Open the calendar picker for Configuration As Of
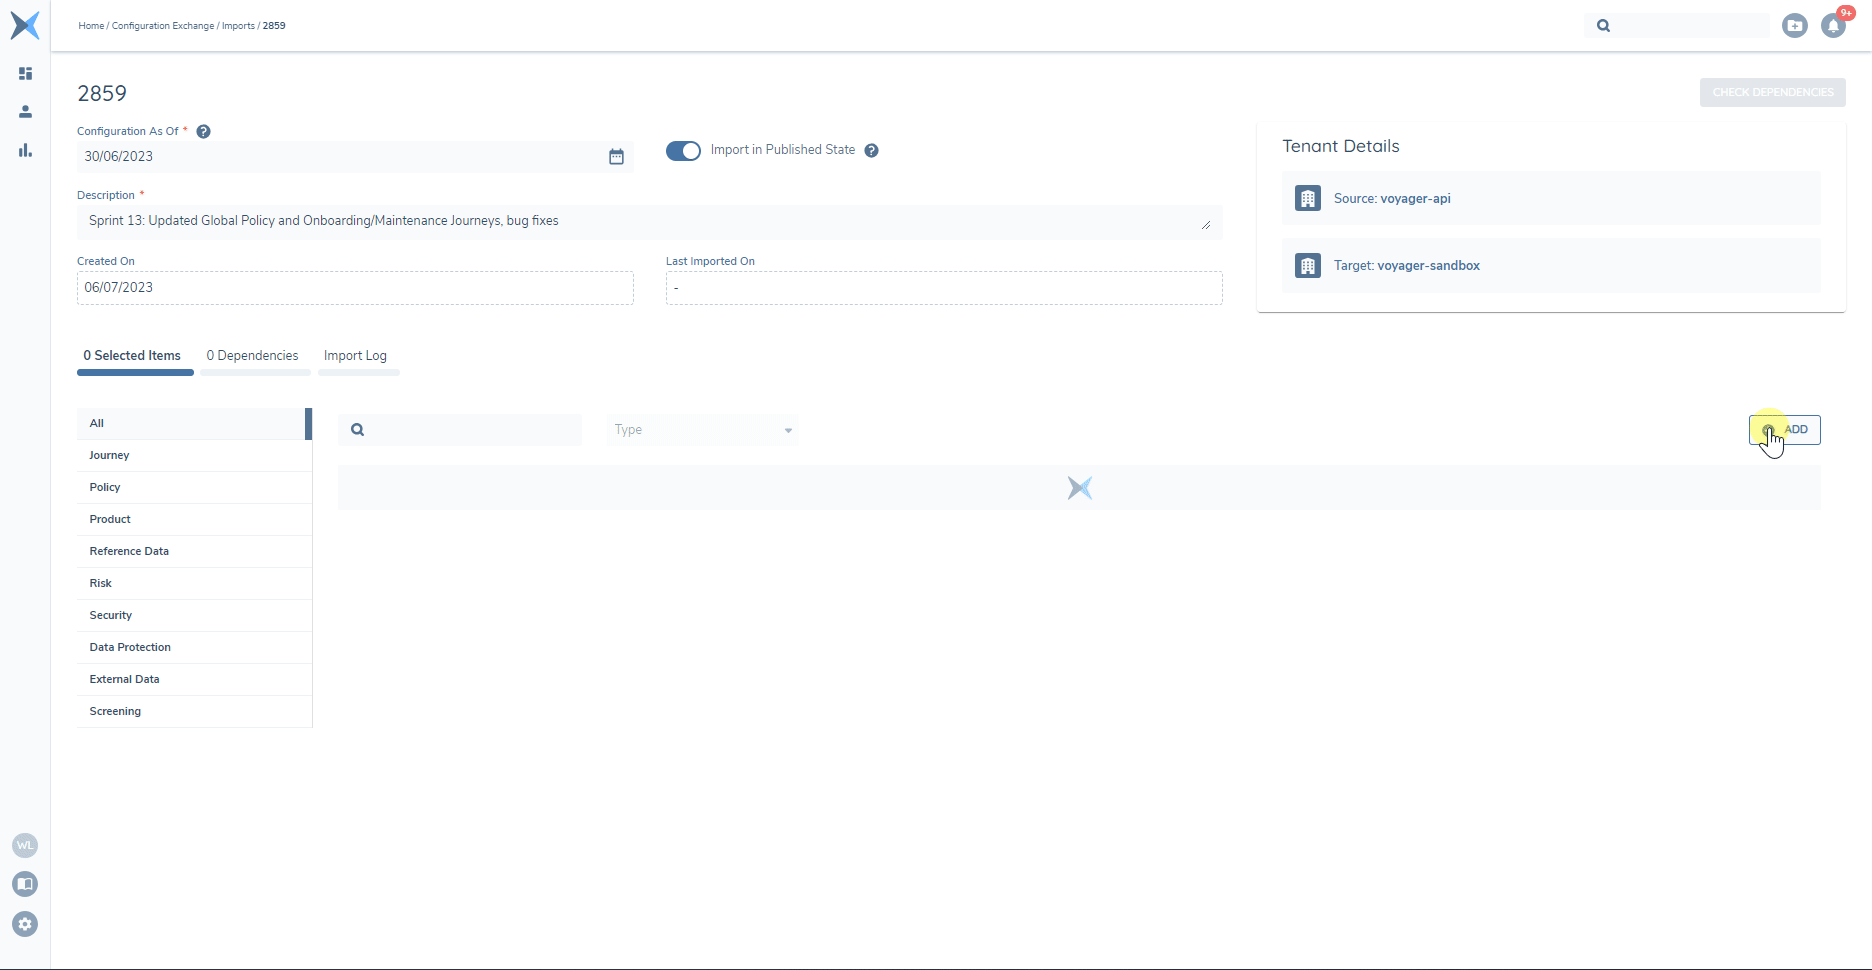The height and width of the screenshot is (970, 1872). tap(616, 157)
